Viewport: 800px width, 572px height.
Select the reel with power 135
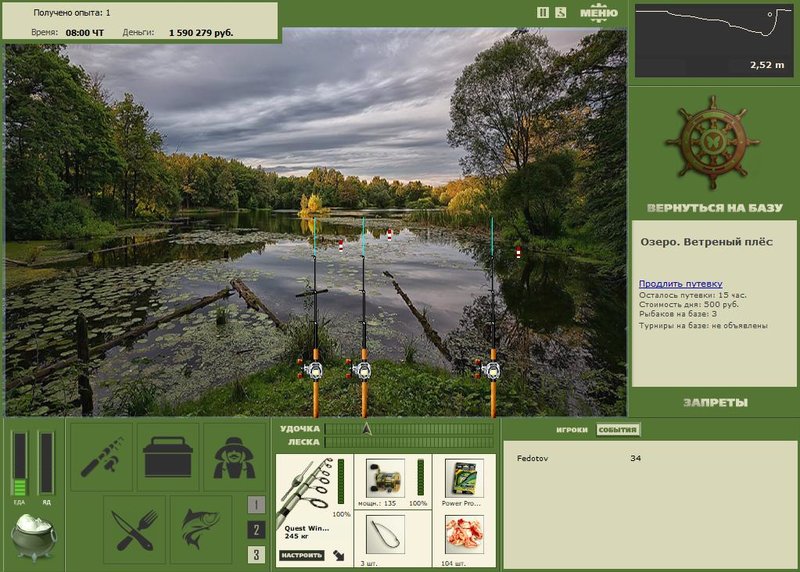click(x=385, y=478)
